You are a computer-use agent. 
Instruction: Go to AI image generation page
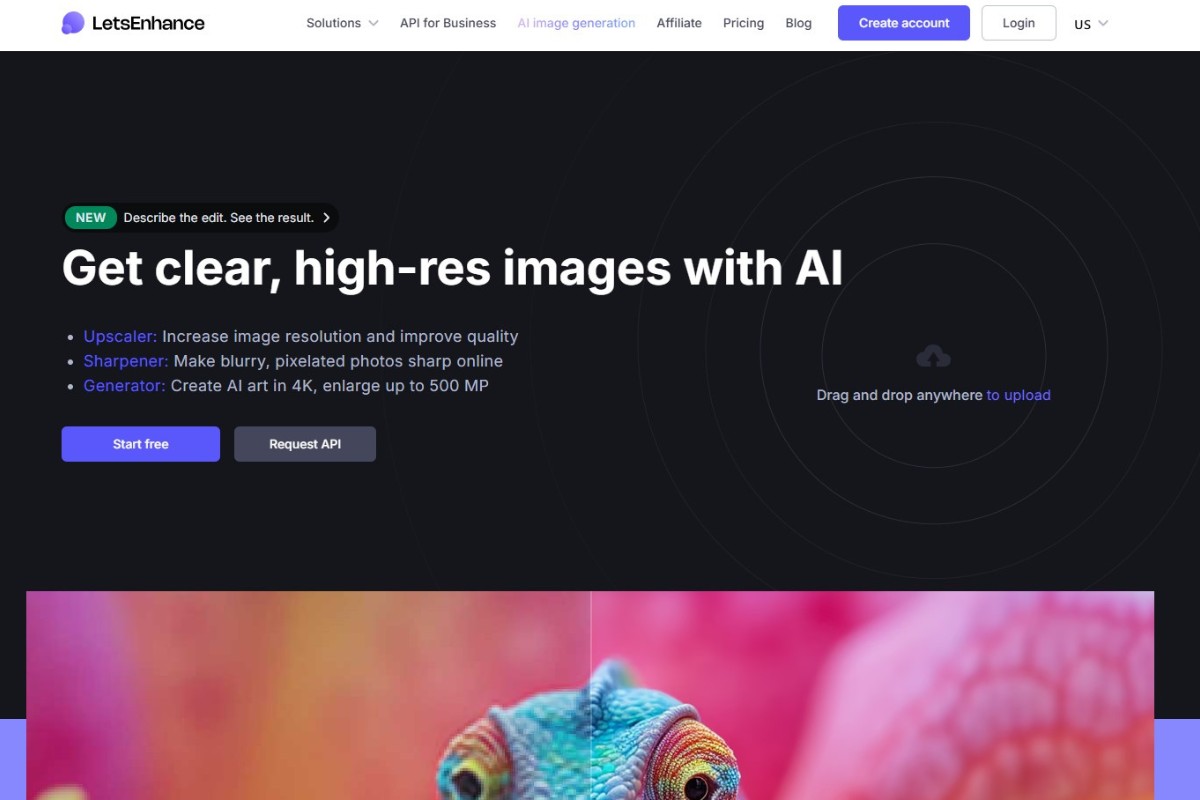(576, 23)
